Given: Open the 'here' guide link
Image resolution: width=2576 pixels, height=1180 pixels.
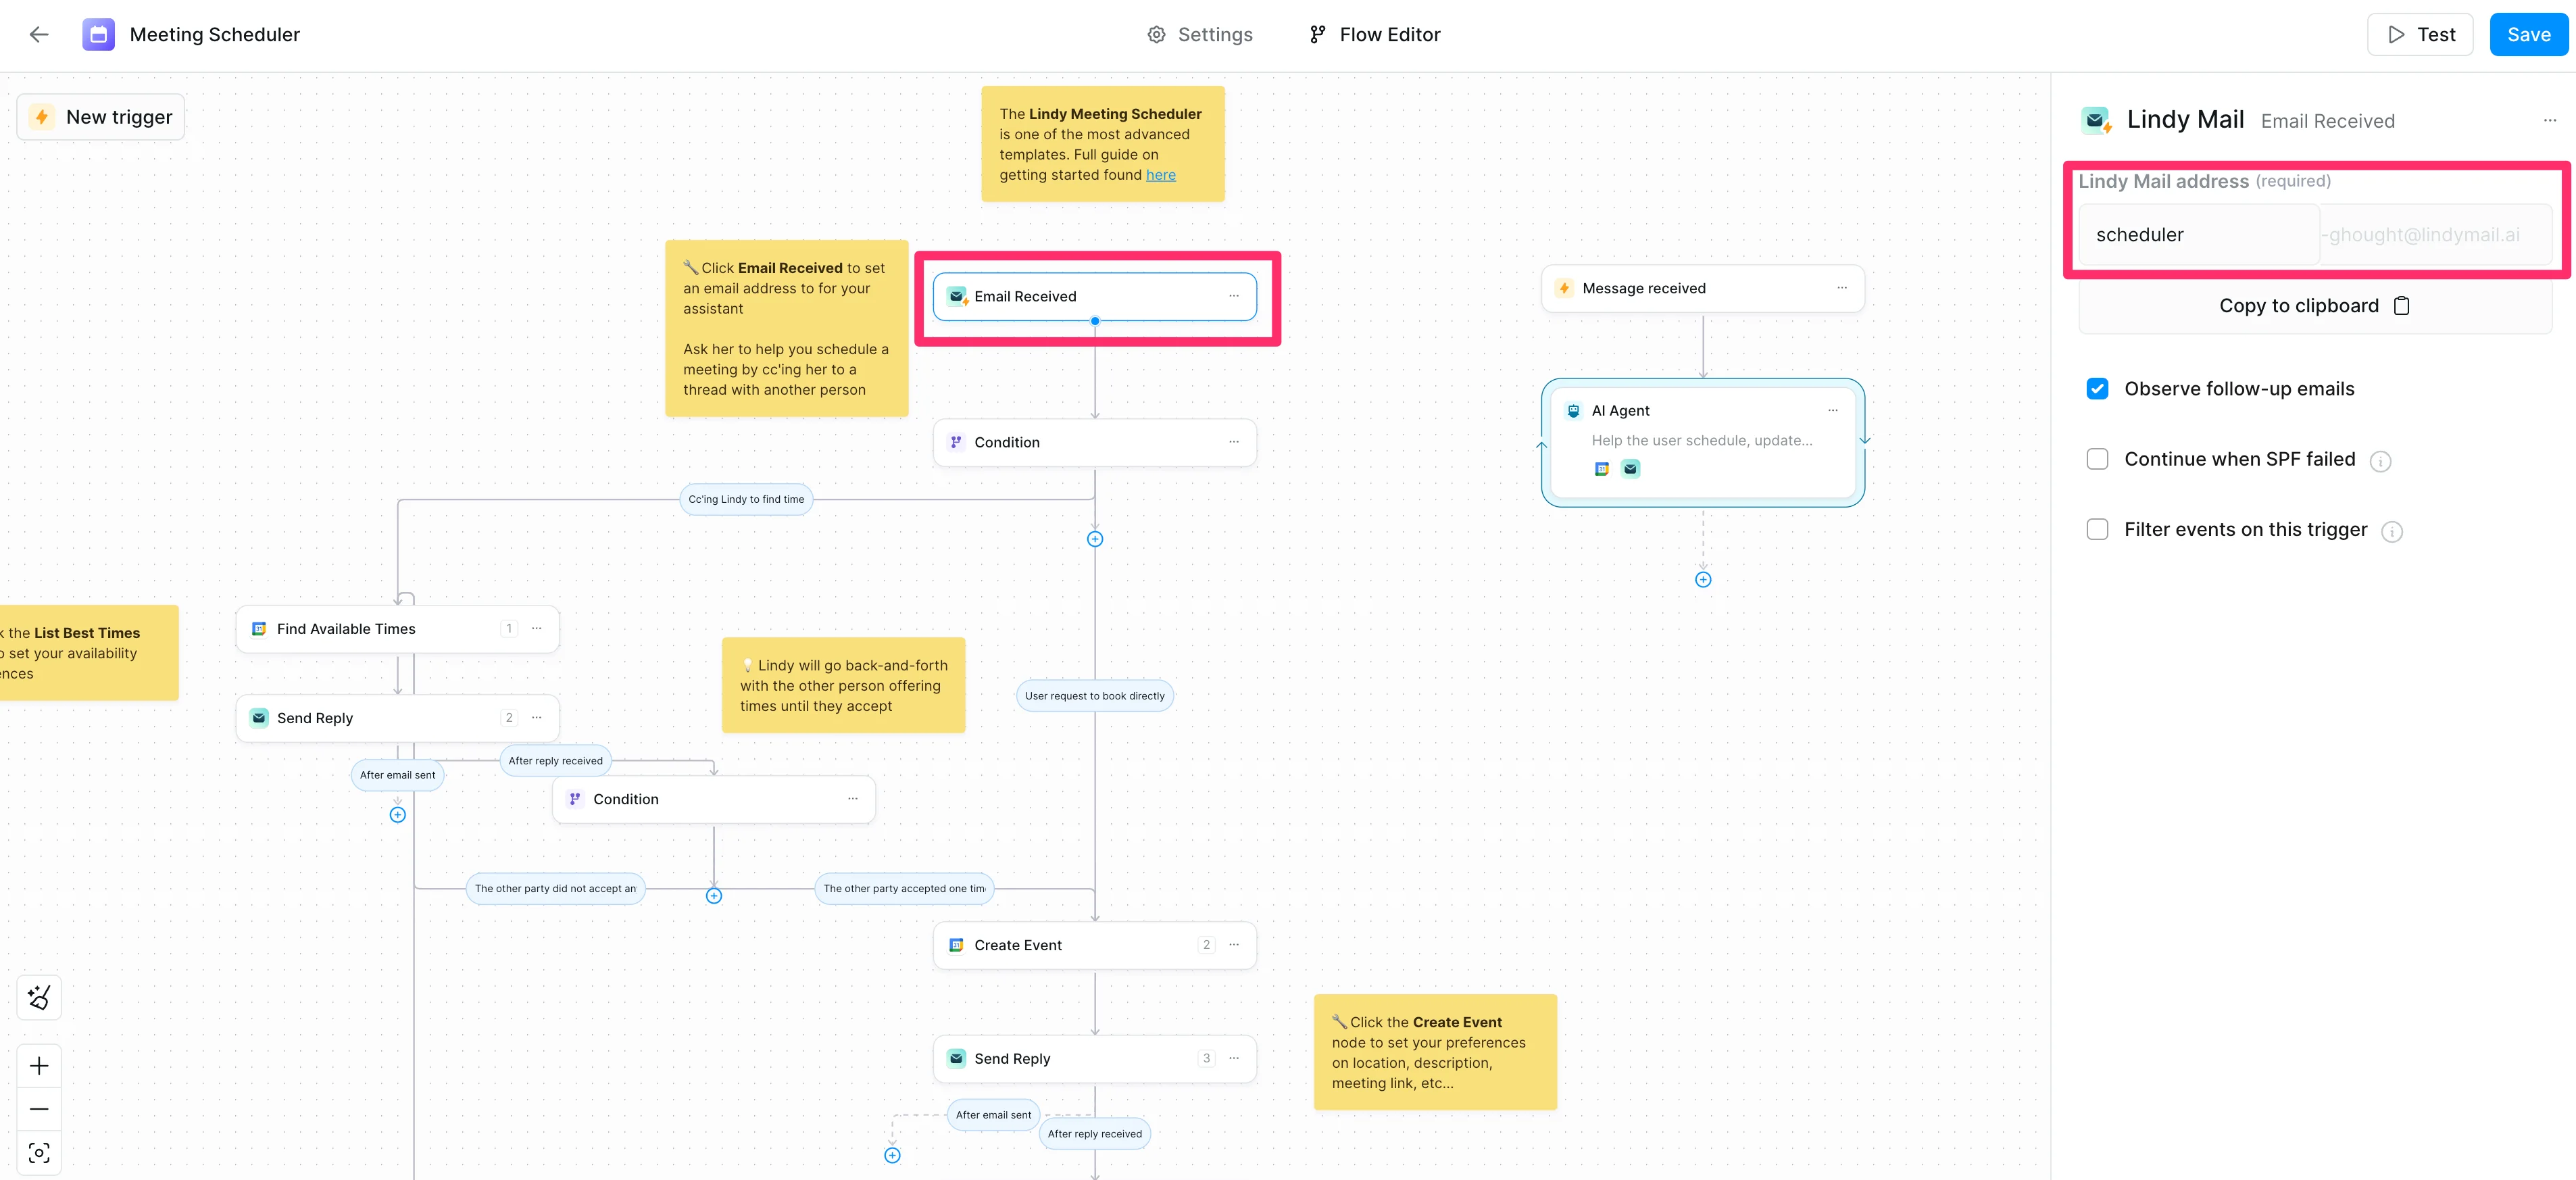Looking at the screenshot, I should [1160, 175].
